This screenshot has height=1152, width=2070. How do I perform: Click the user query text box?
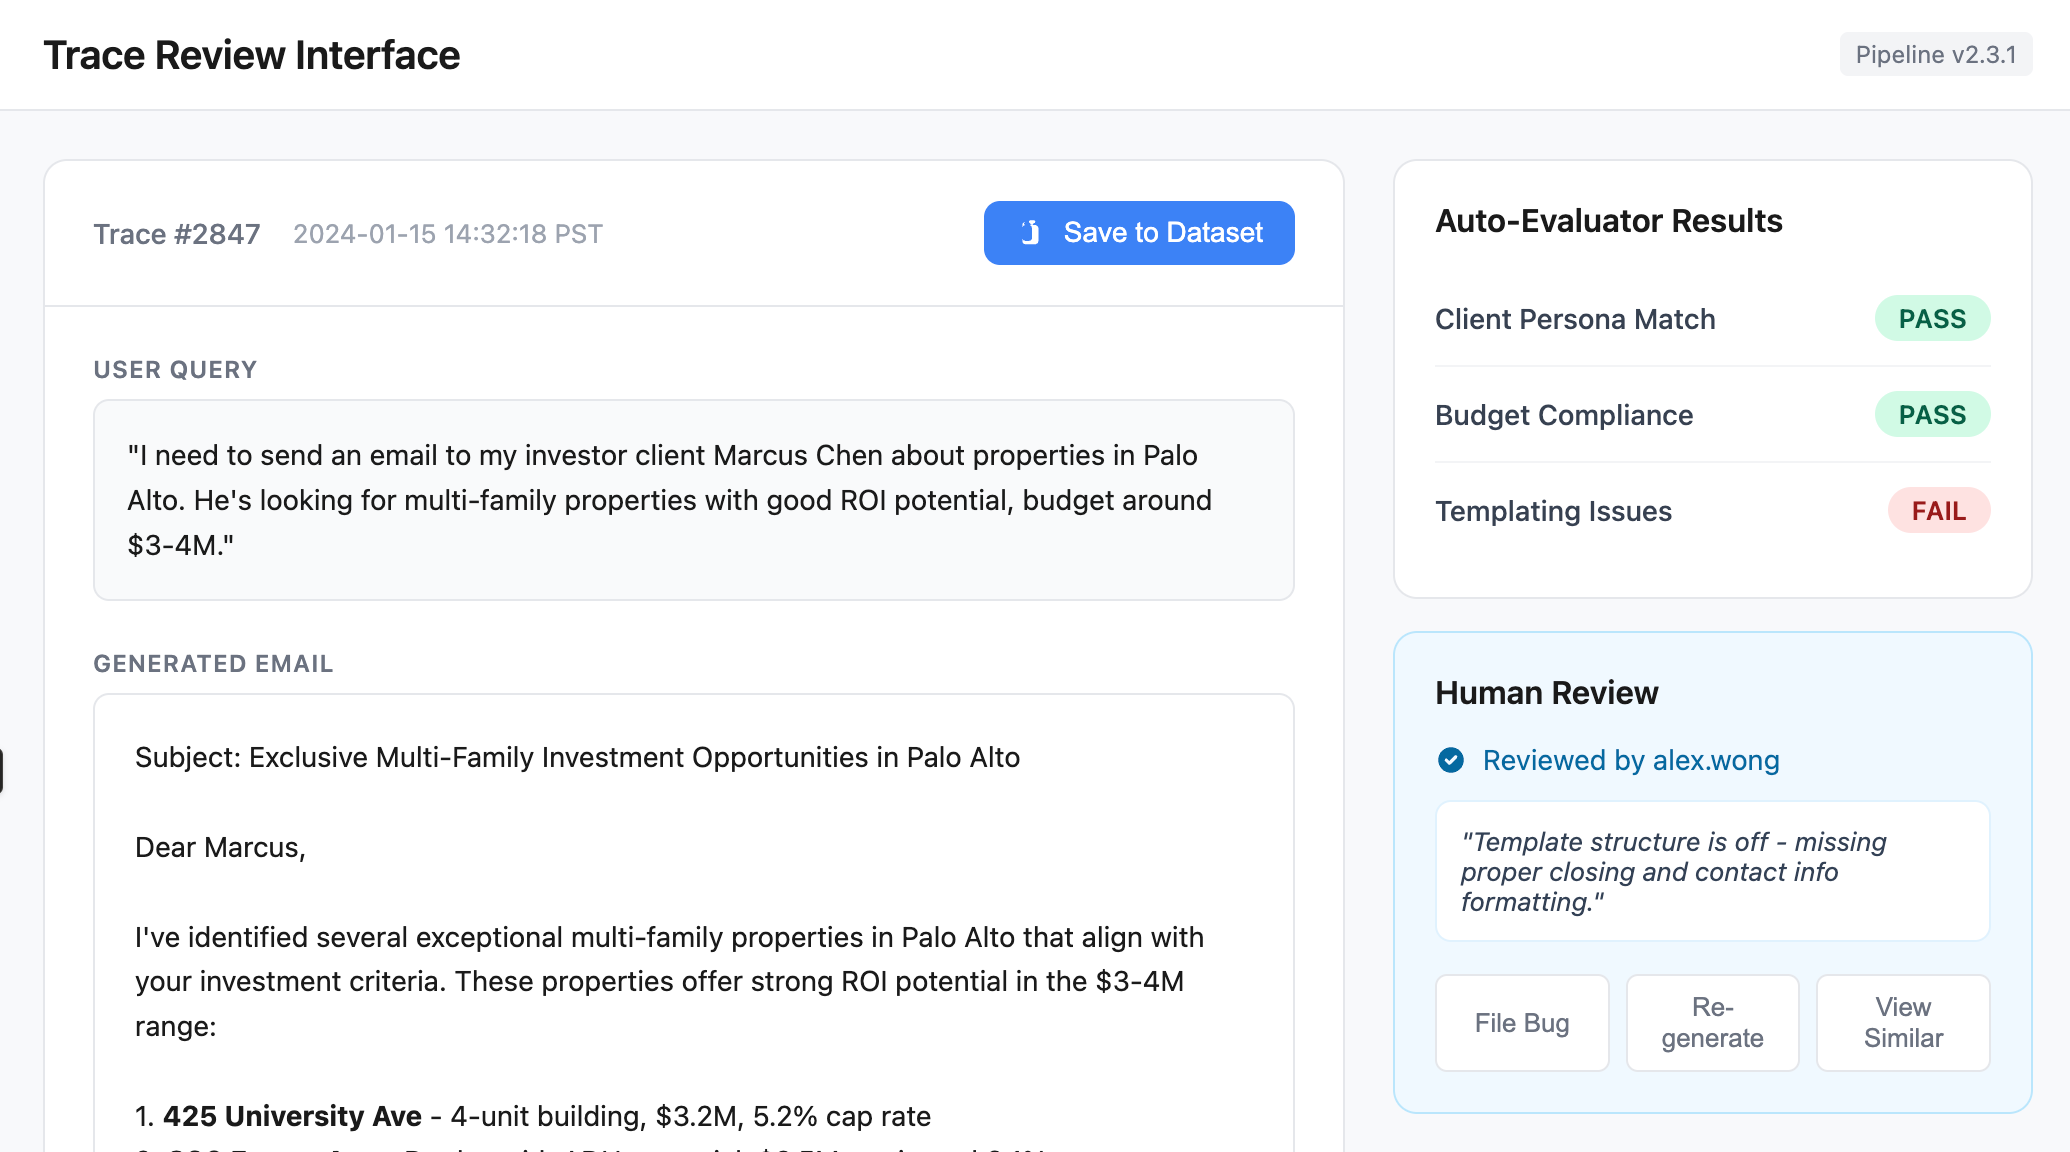click(693, 500)
